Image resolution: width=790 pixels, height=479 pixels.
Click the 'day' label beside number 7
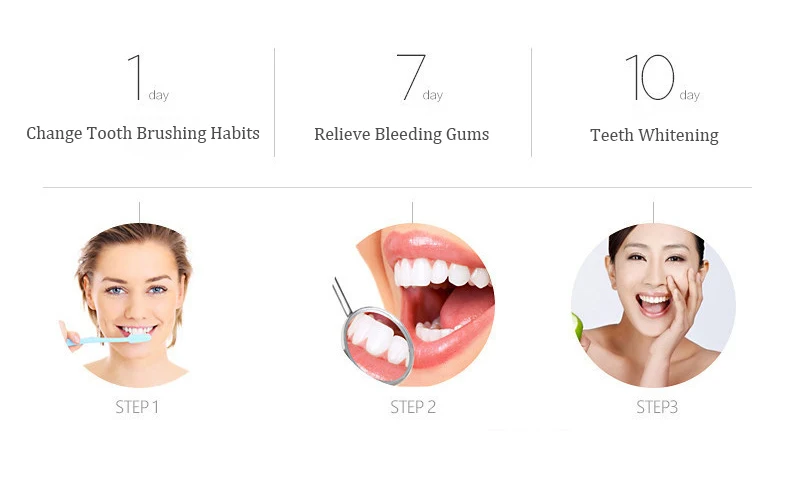(x=433, y=95)
